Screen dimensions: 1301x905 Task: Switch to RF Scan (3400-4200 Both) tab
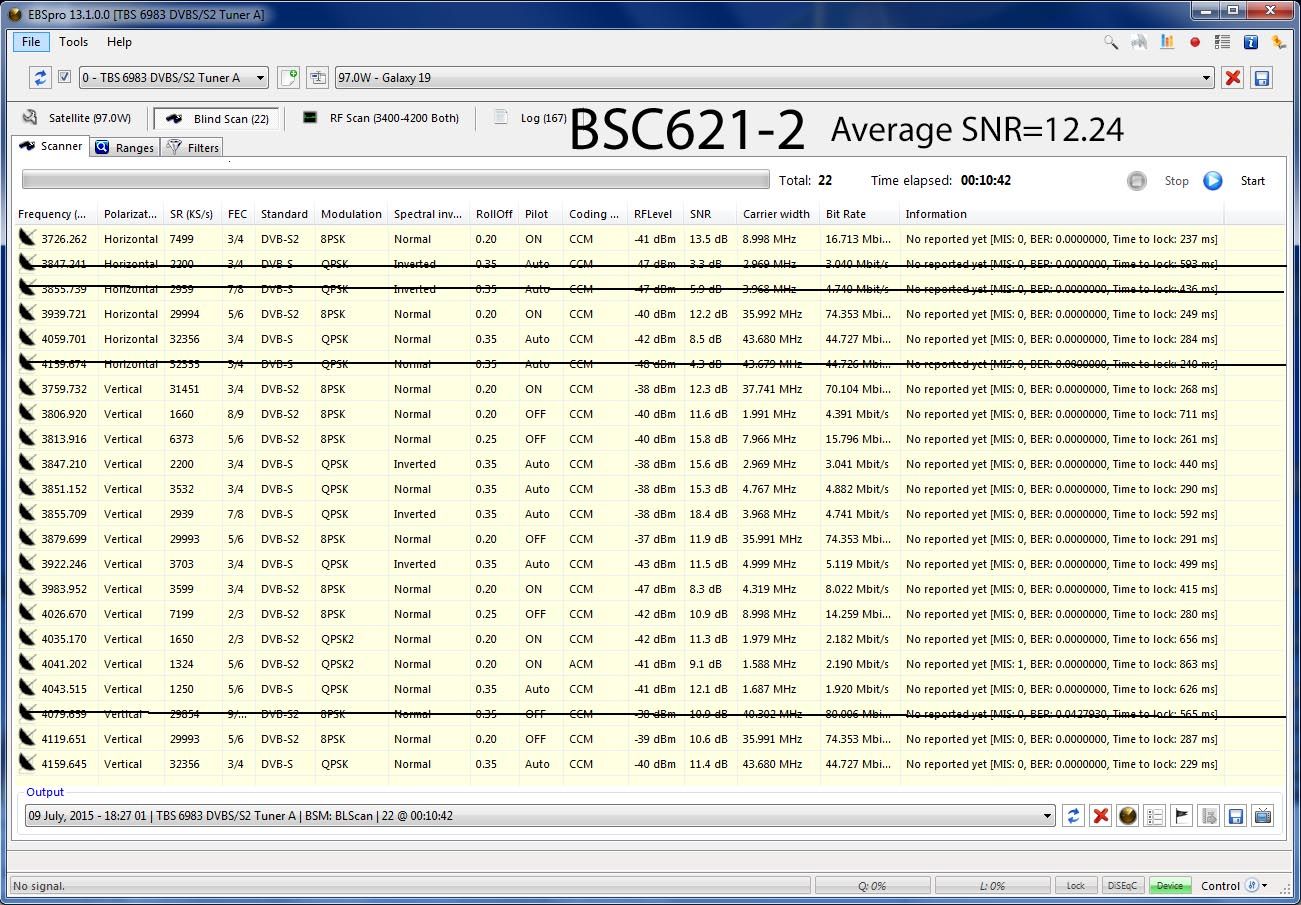pyautogui.click(x=381, y=118)
